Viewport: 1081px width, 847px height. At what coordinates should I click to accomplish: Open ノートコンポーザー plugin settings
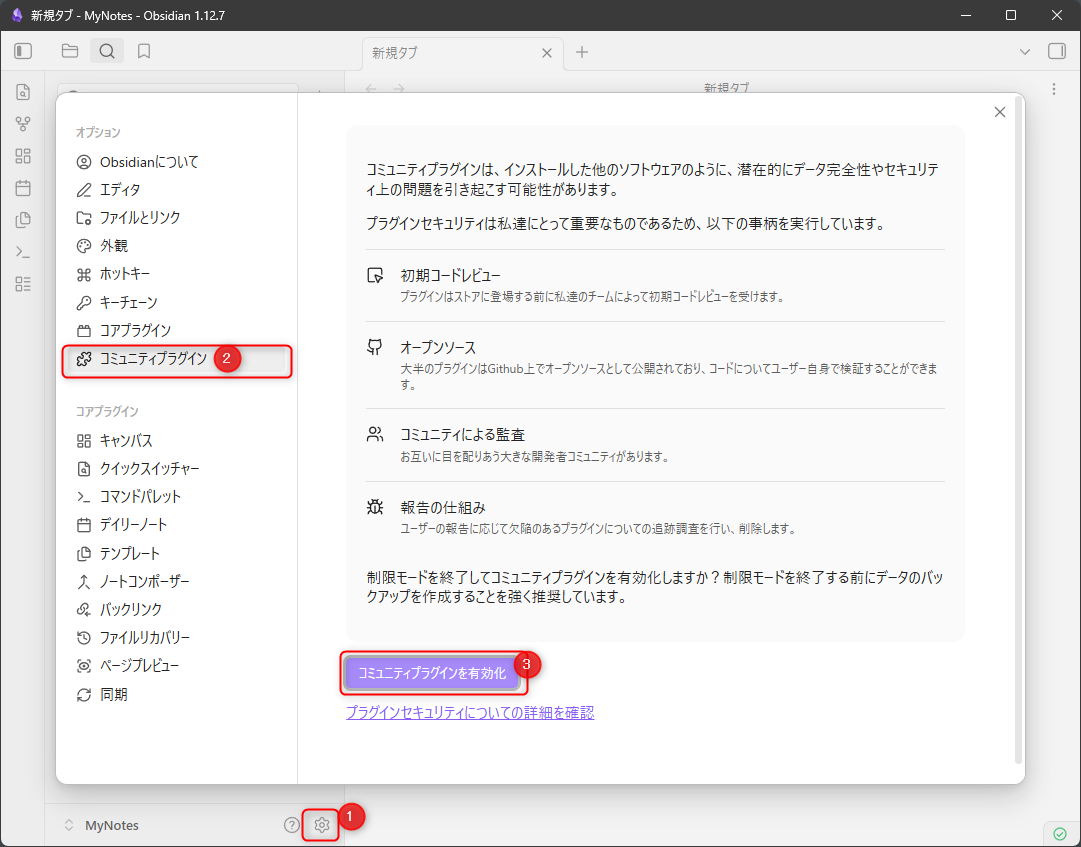click(178, 582)
